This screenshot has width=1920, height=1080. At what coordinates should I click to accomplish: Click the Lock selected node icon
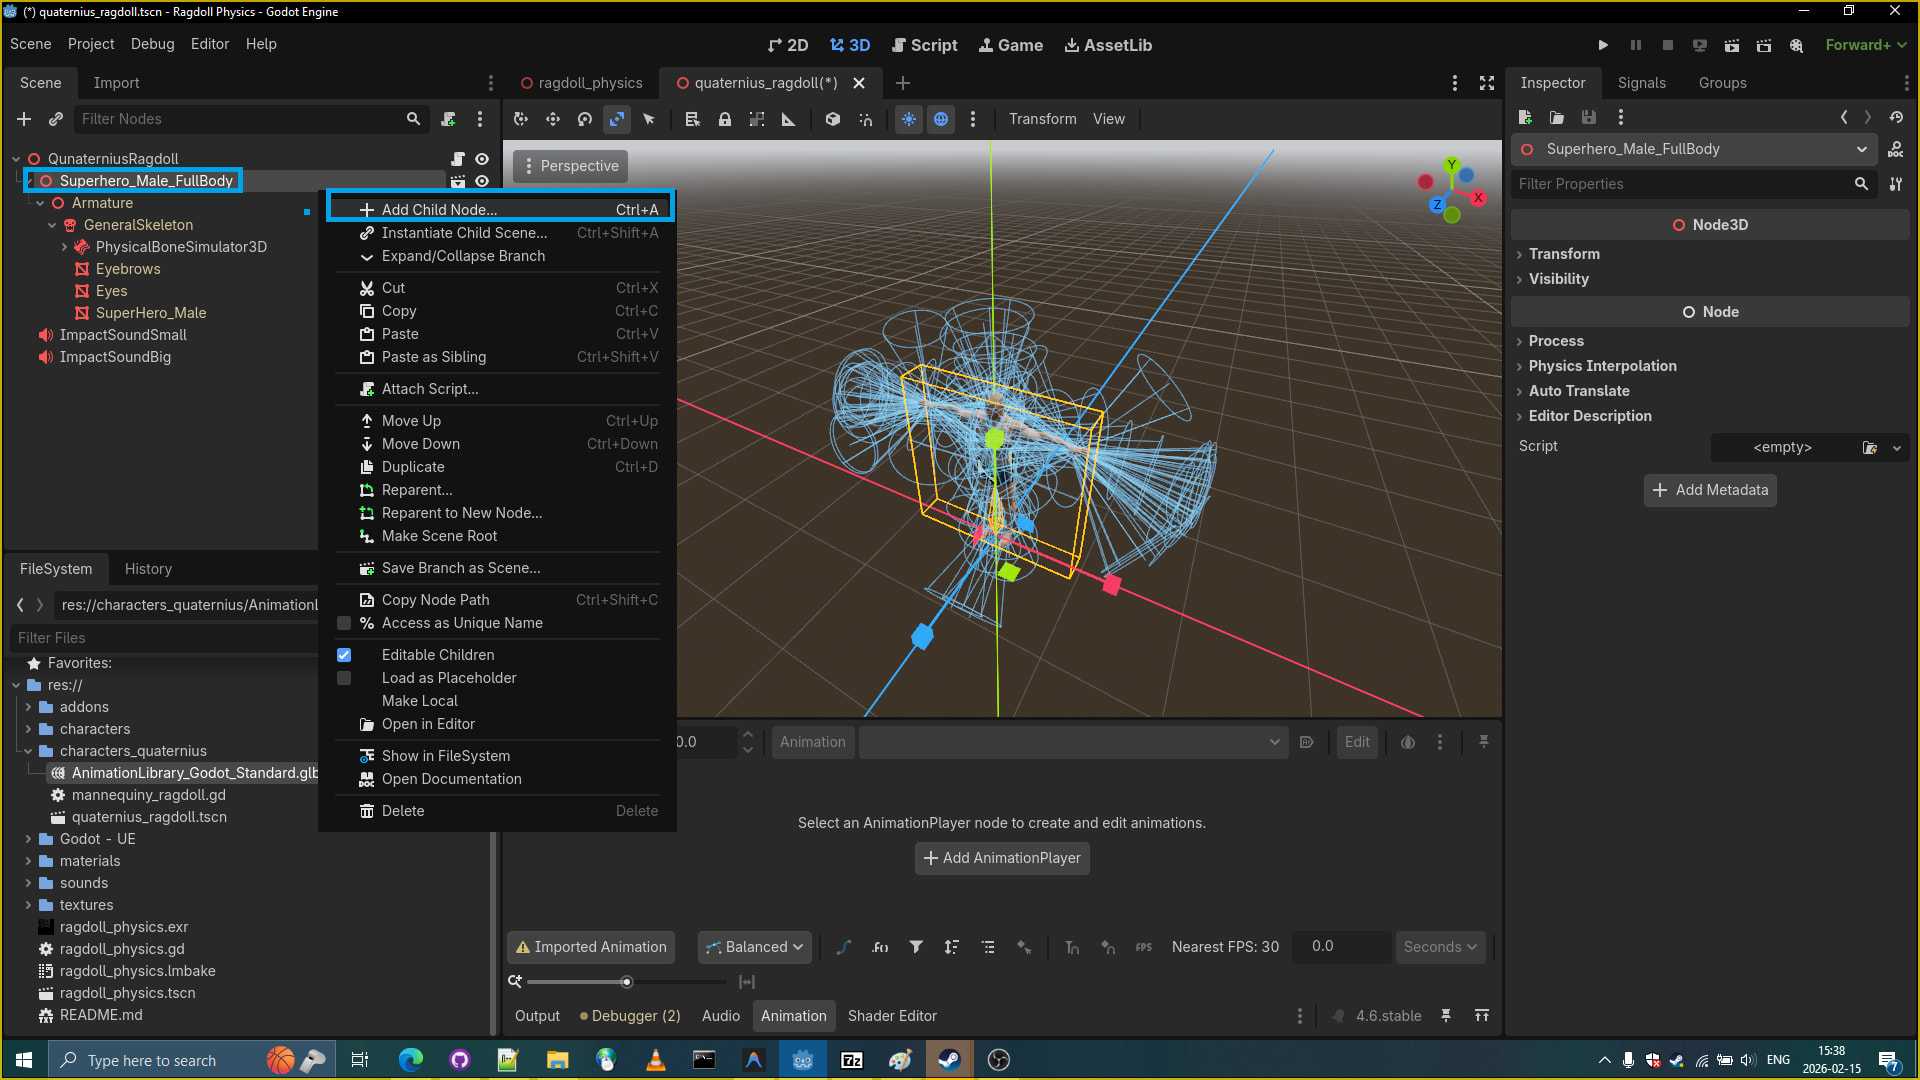pos(725,119)
